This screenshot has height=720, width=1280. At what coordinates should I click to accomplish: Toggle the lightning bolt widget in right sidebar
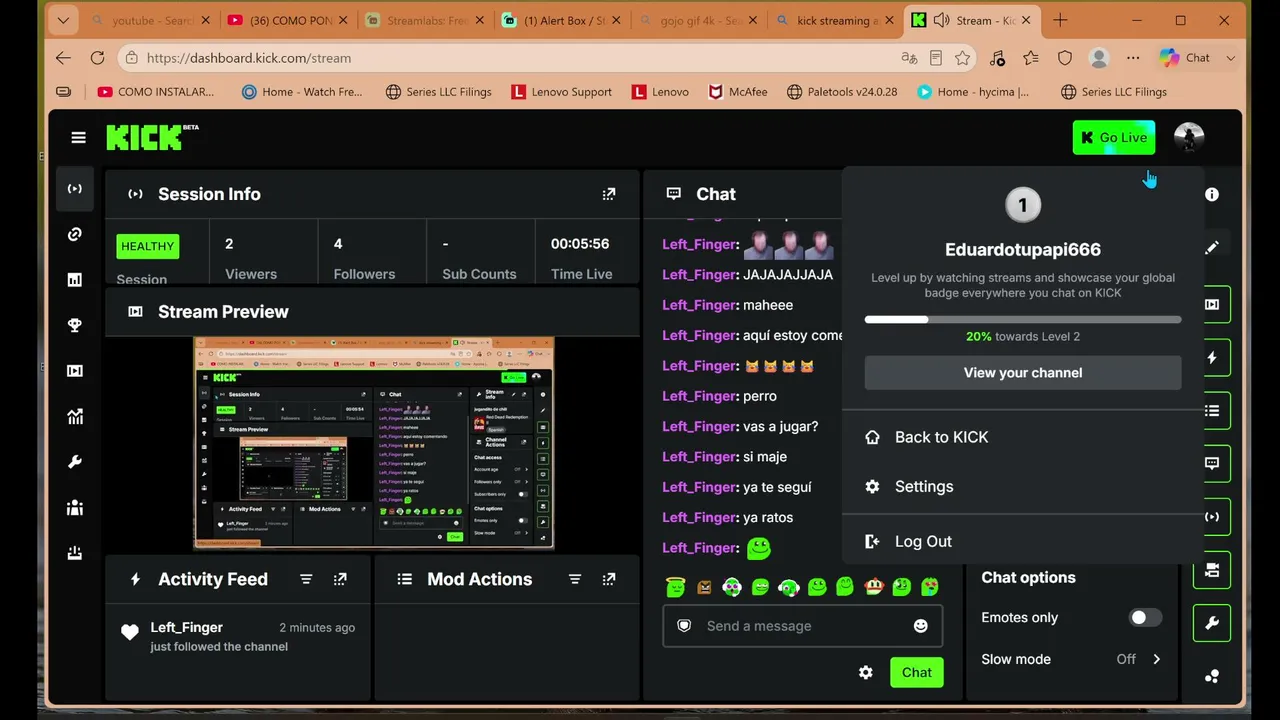click(1212, 358)
